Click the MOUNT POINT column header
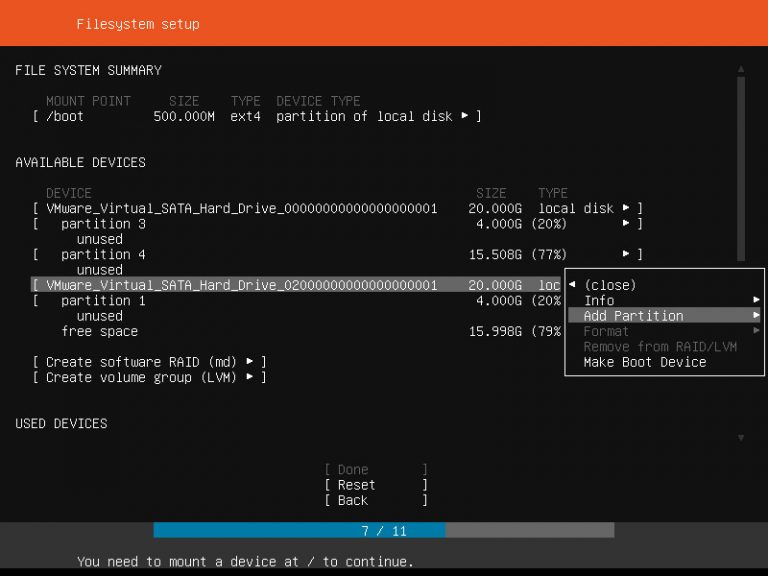The image size is (768, 576). pos(88,101)
